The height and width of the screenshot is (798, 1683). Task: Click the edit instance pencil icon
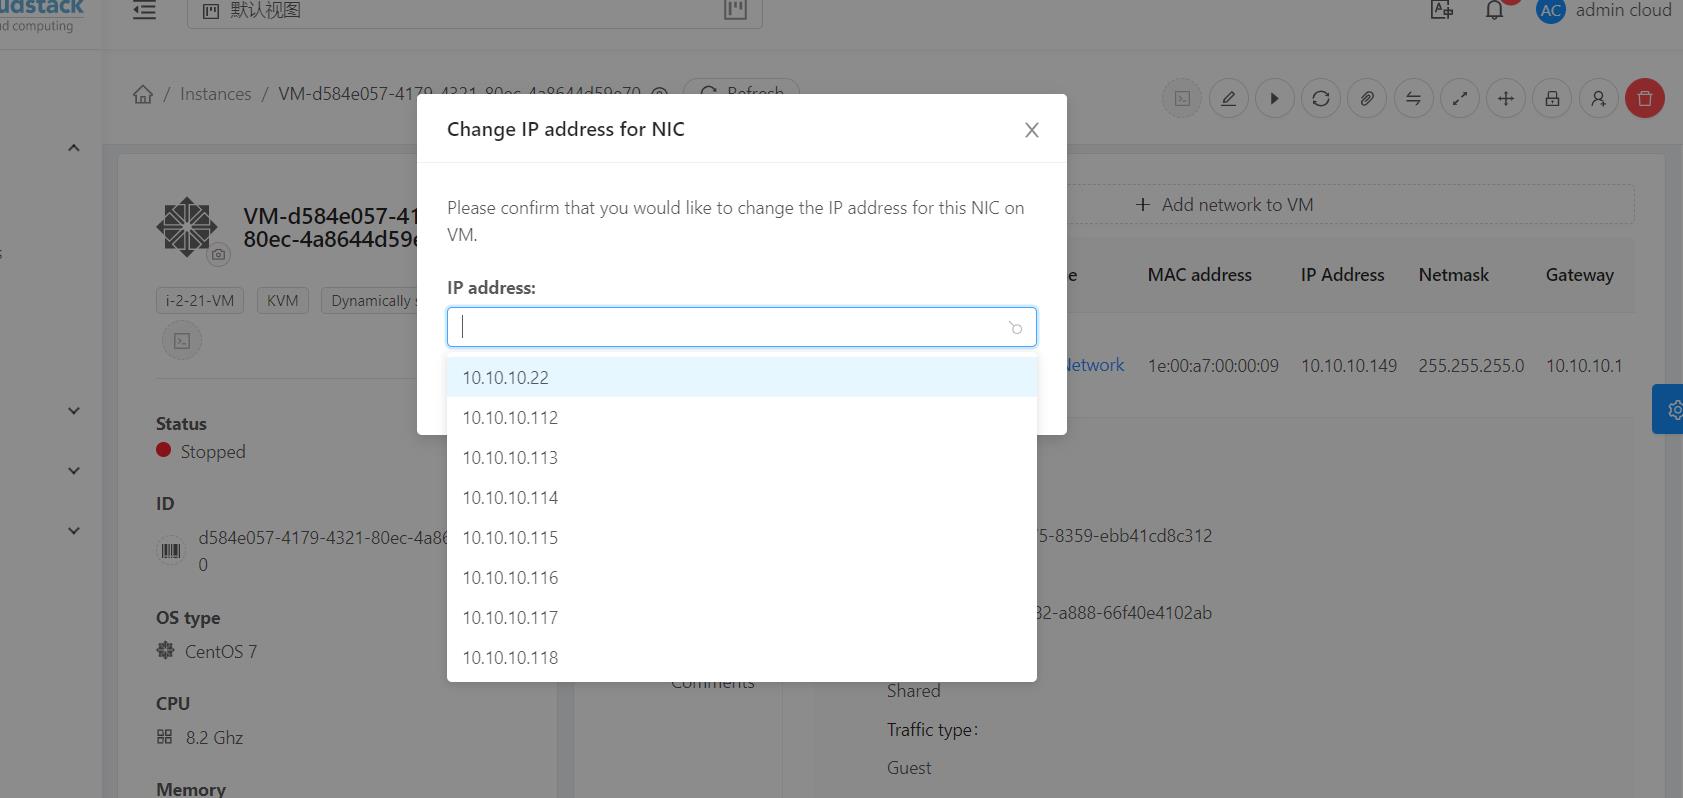pos(1228,98)
